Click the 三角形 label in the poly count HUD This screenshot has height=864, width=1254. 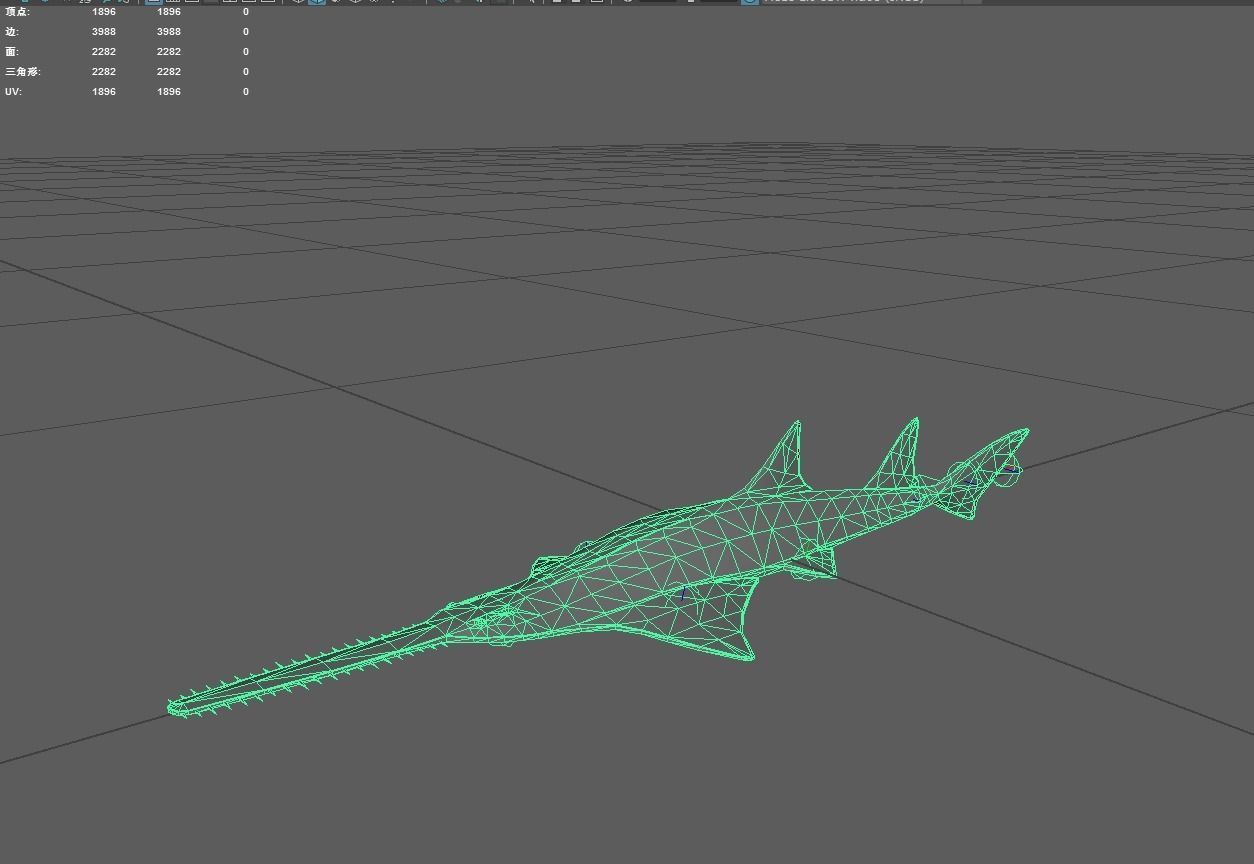[x=23, y=72]
